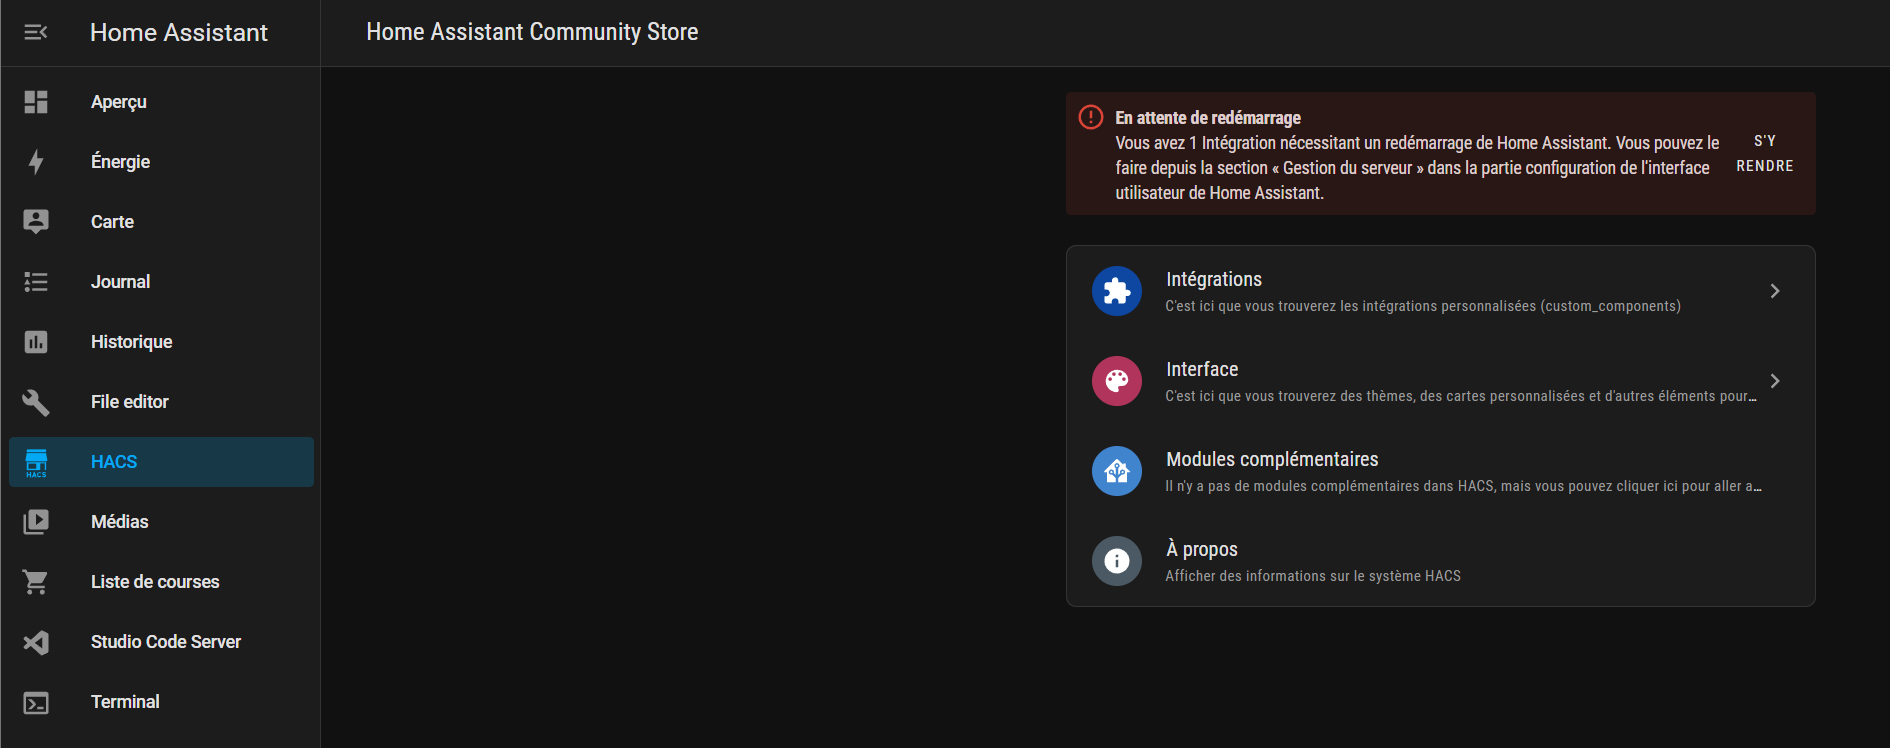Open the Aperçu menu item
Image resolution: width=1890 pixels, height=748 pixels.
(161, 102)
